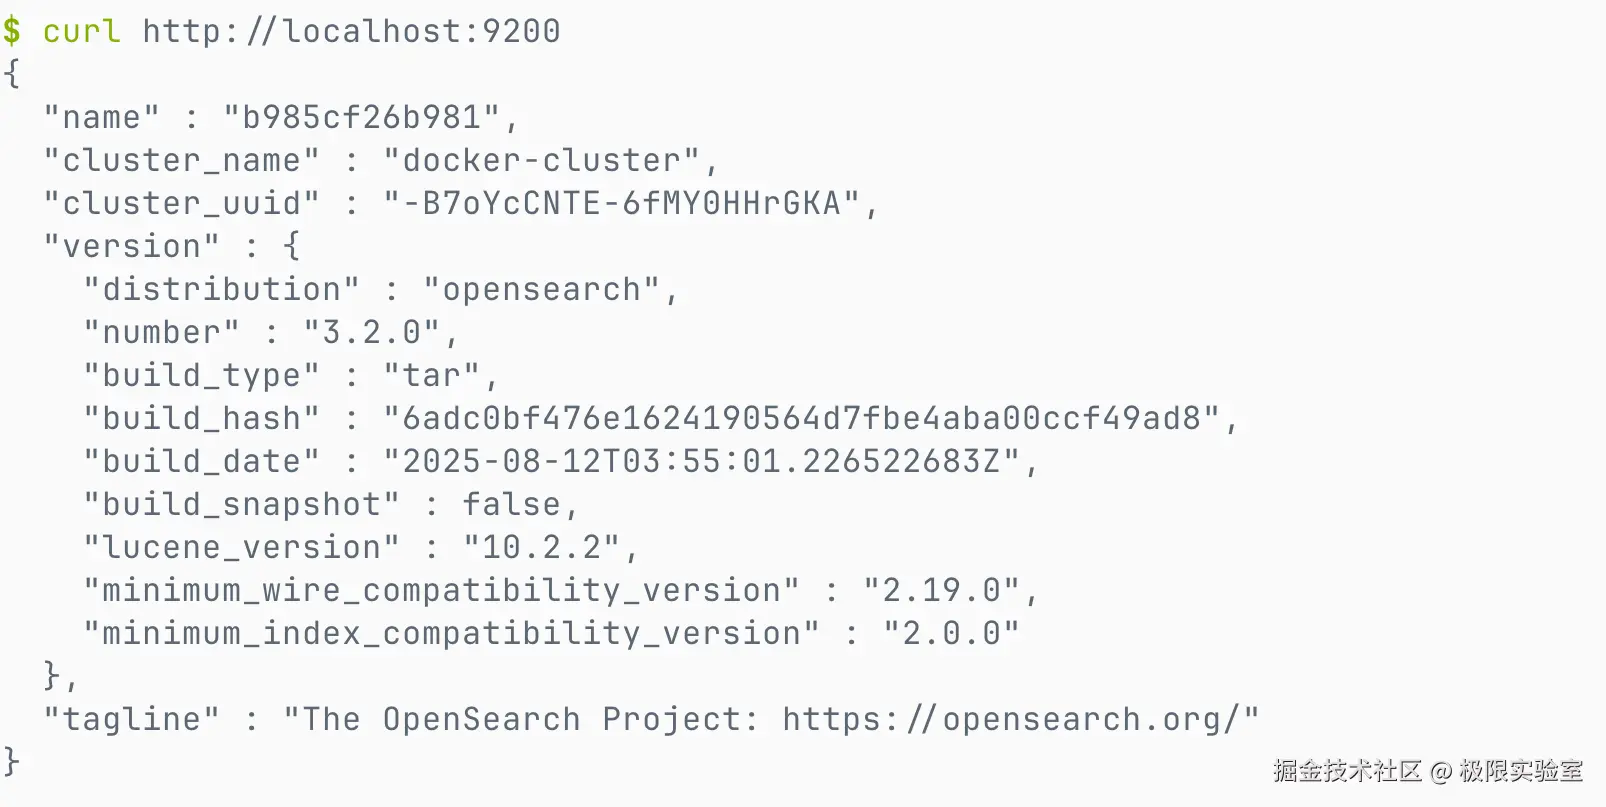Click the minimum_index_compatibility_version value "2.0.0"
The image size is (1606, 807).
(x=951, y=633)
